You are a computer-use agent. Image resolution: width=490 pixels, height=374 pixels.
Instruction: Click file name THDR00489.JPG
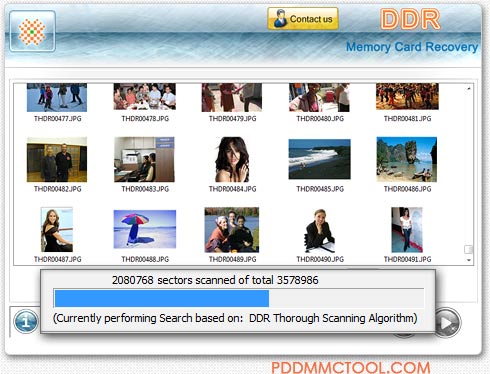(x=233, y=259)
